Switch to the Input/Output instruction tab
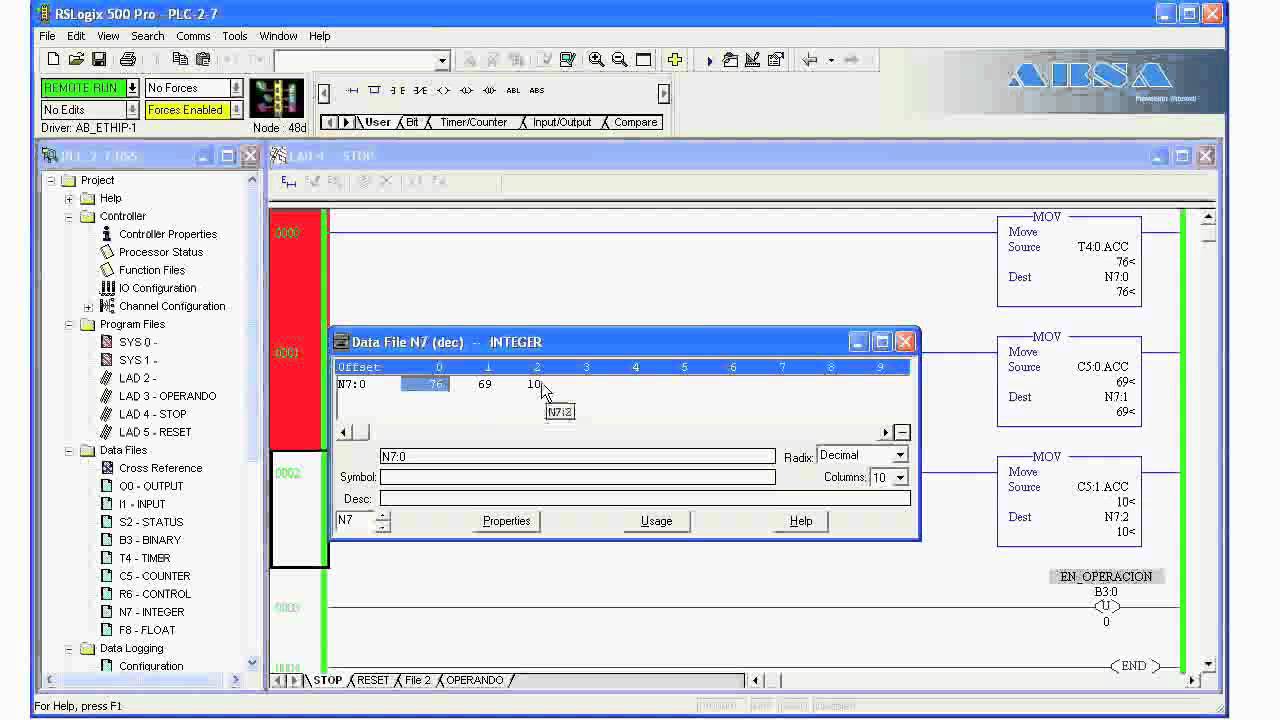This screenshot has width=1280, height=720. pyautogui.click(x=561, y=122)
